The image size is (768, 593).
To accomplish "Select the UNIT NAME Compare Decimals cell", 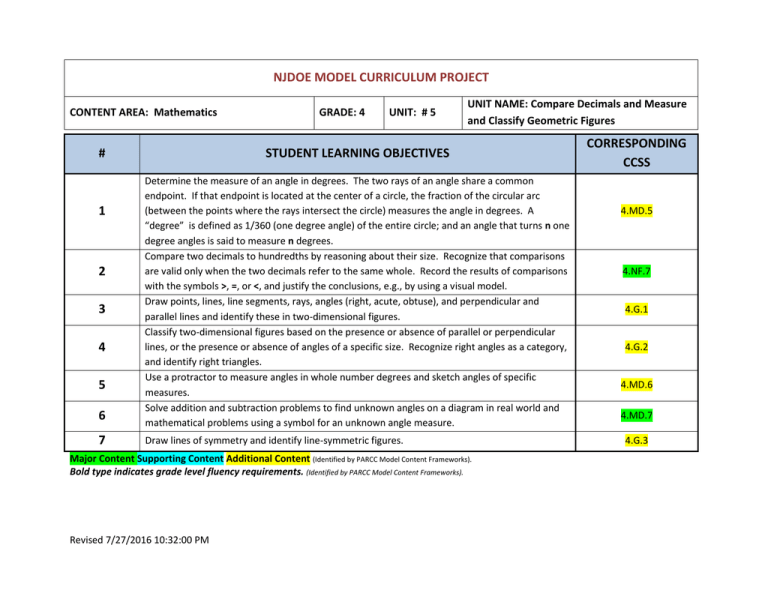I will (580, 113).
